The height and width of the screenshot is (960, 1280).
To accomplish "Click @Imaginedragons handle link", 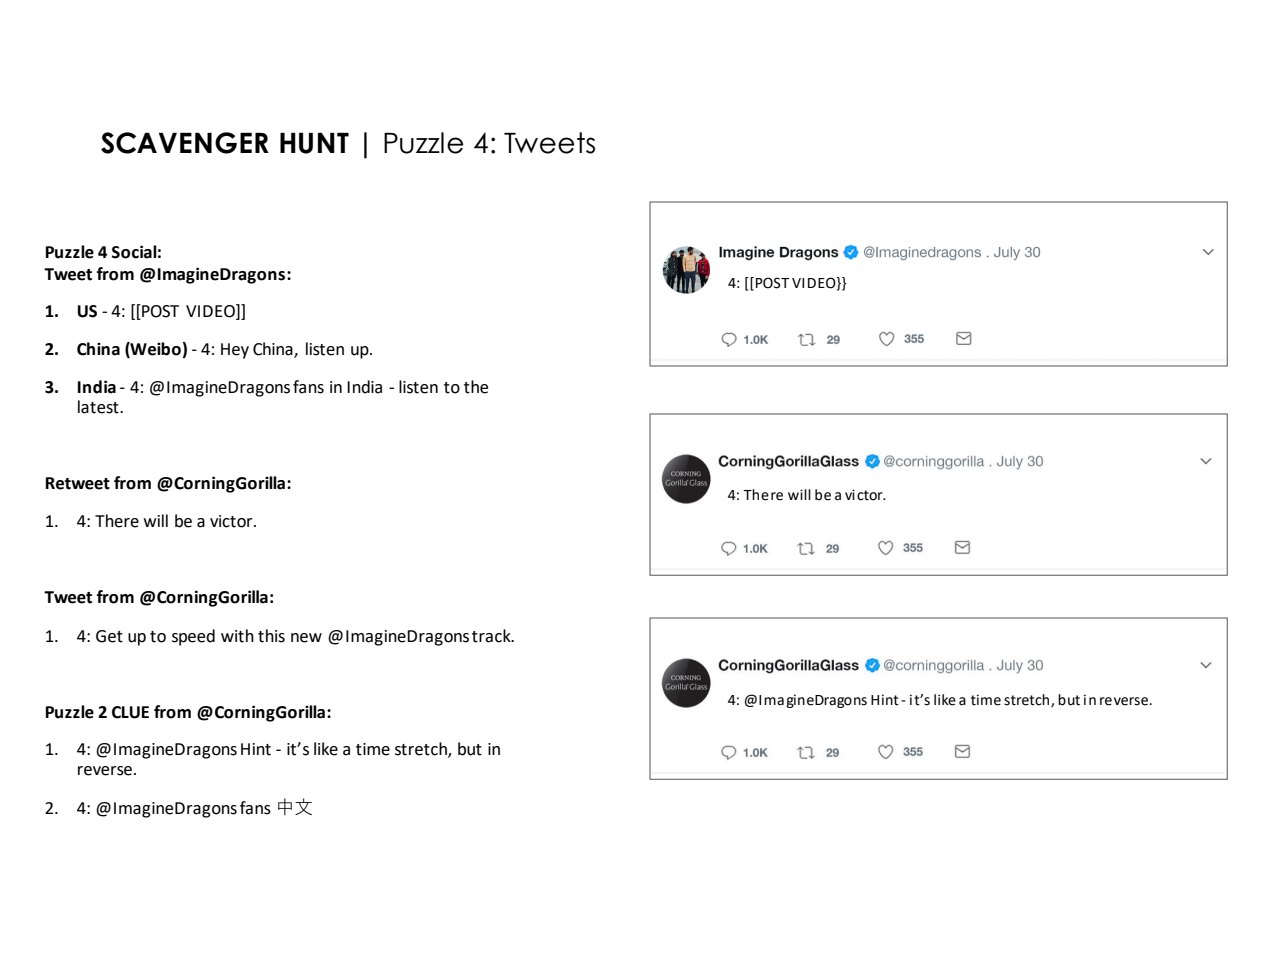I will click(x=922, y=252).
